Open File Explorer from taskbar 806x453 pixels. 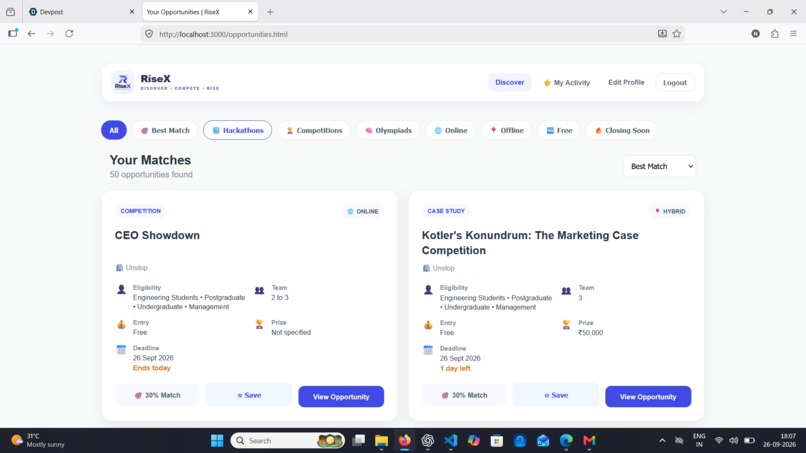(381, 441)
